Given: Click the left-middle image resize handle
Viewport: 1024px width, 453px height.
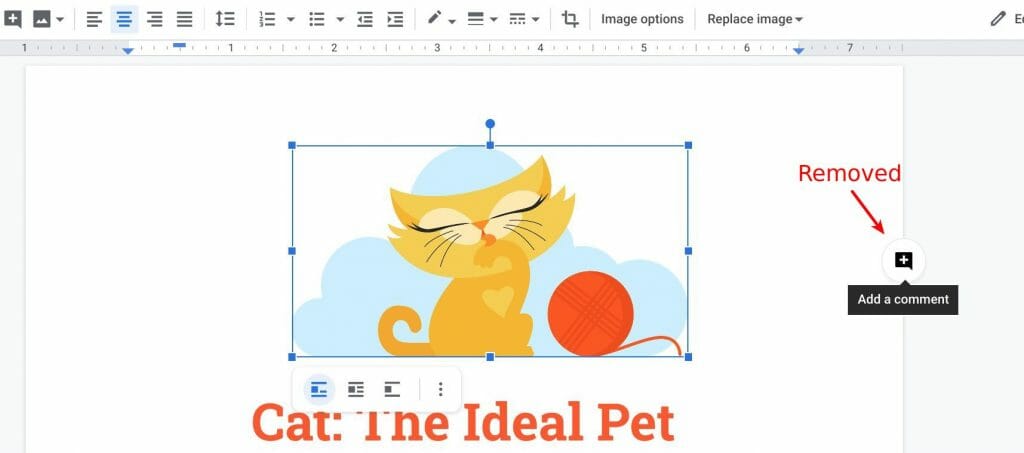Looking at the screenshot, I should 292,251.
